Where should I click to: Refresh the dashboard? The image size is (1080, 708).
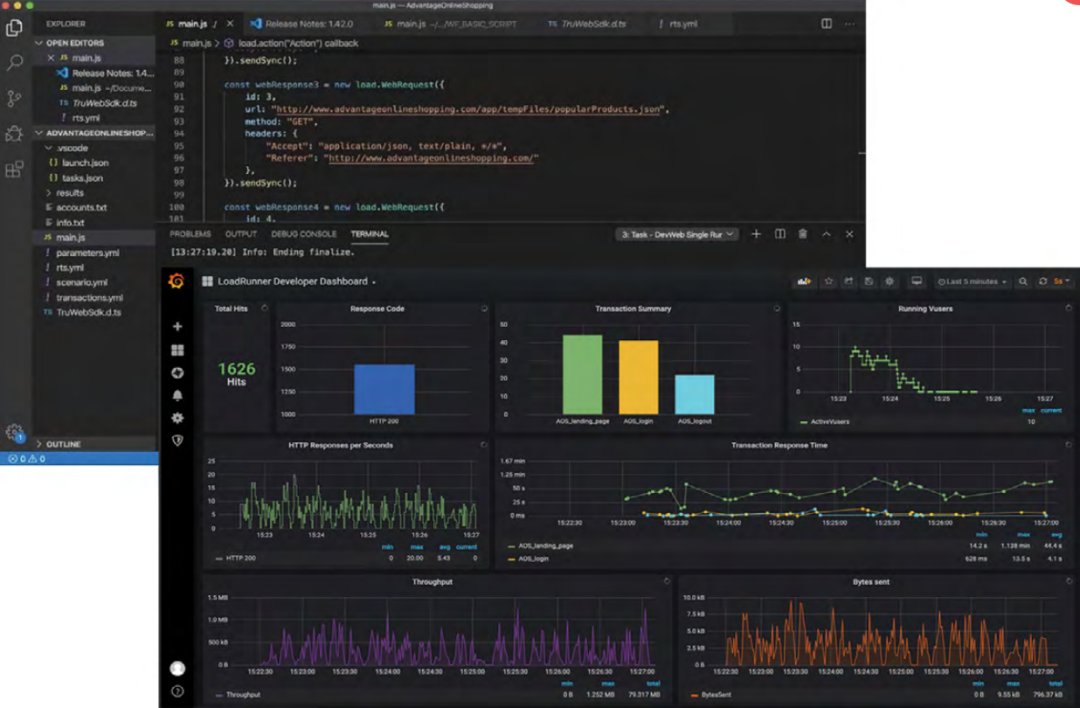tap(1043, 281)
